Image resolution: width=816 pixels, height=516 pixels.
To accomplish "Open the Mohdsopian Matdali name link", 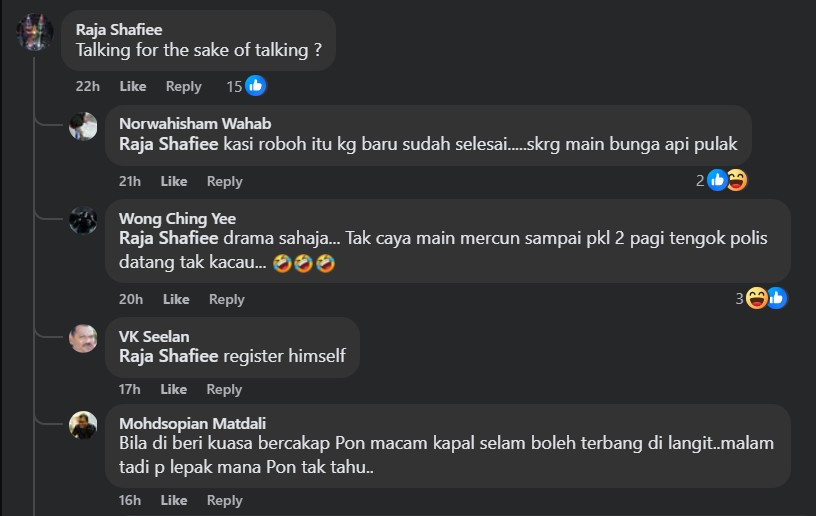I will click(192, 423).
